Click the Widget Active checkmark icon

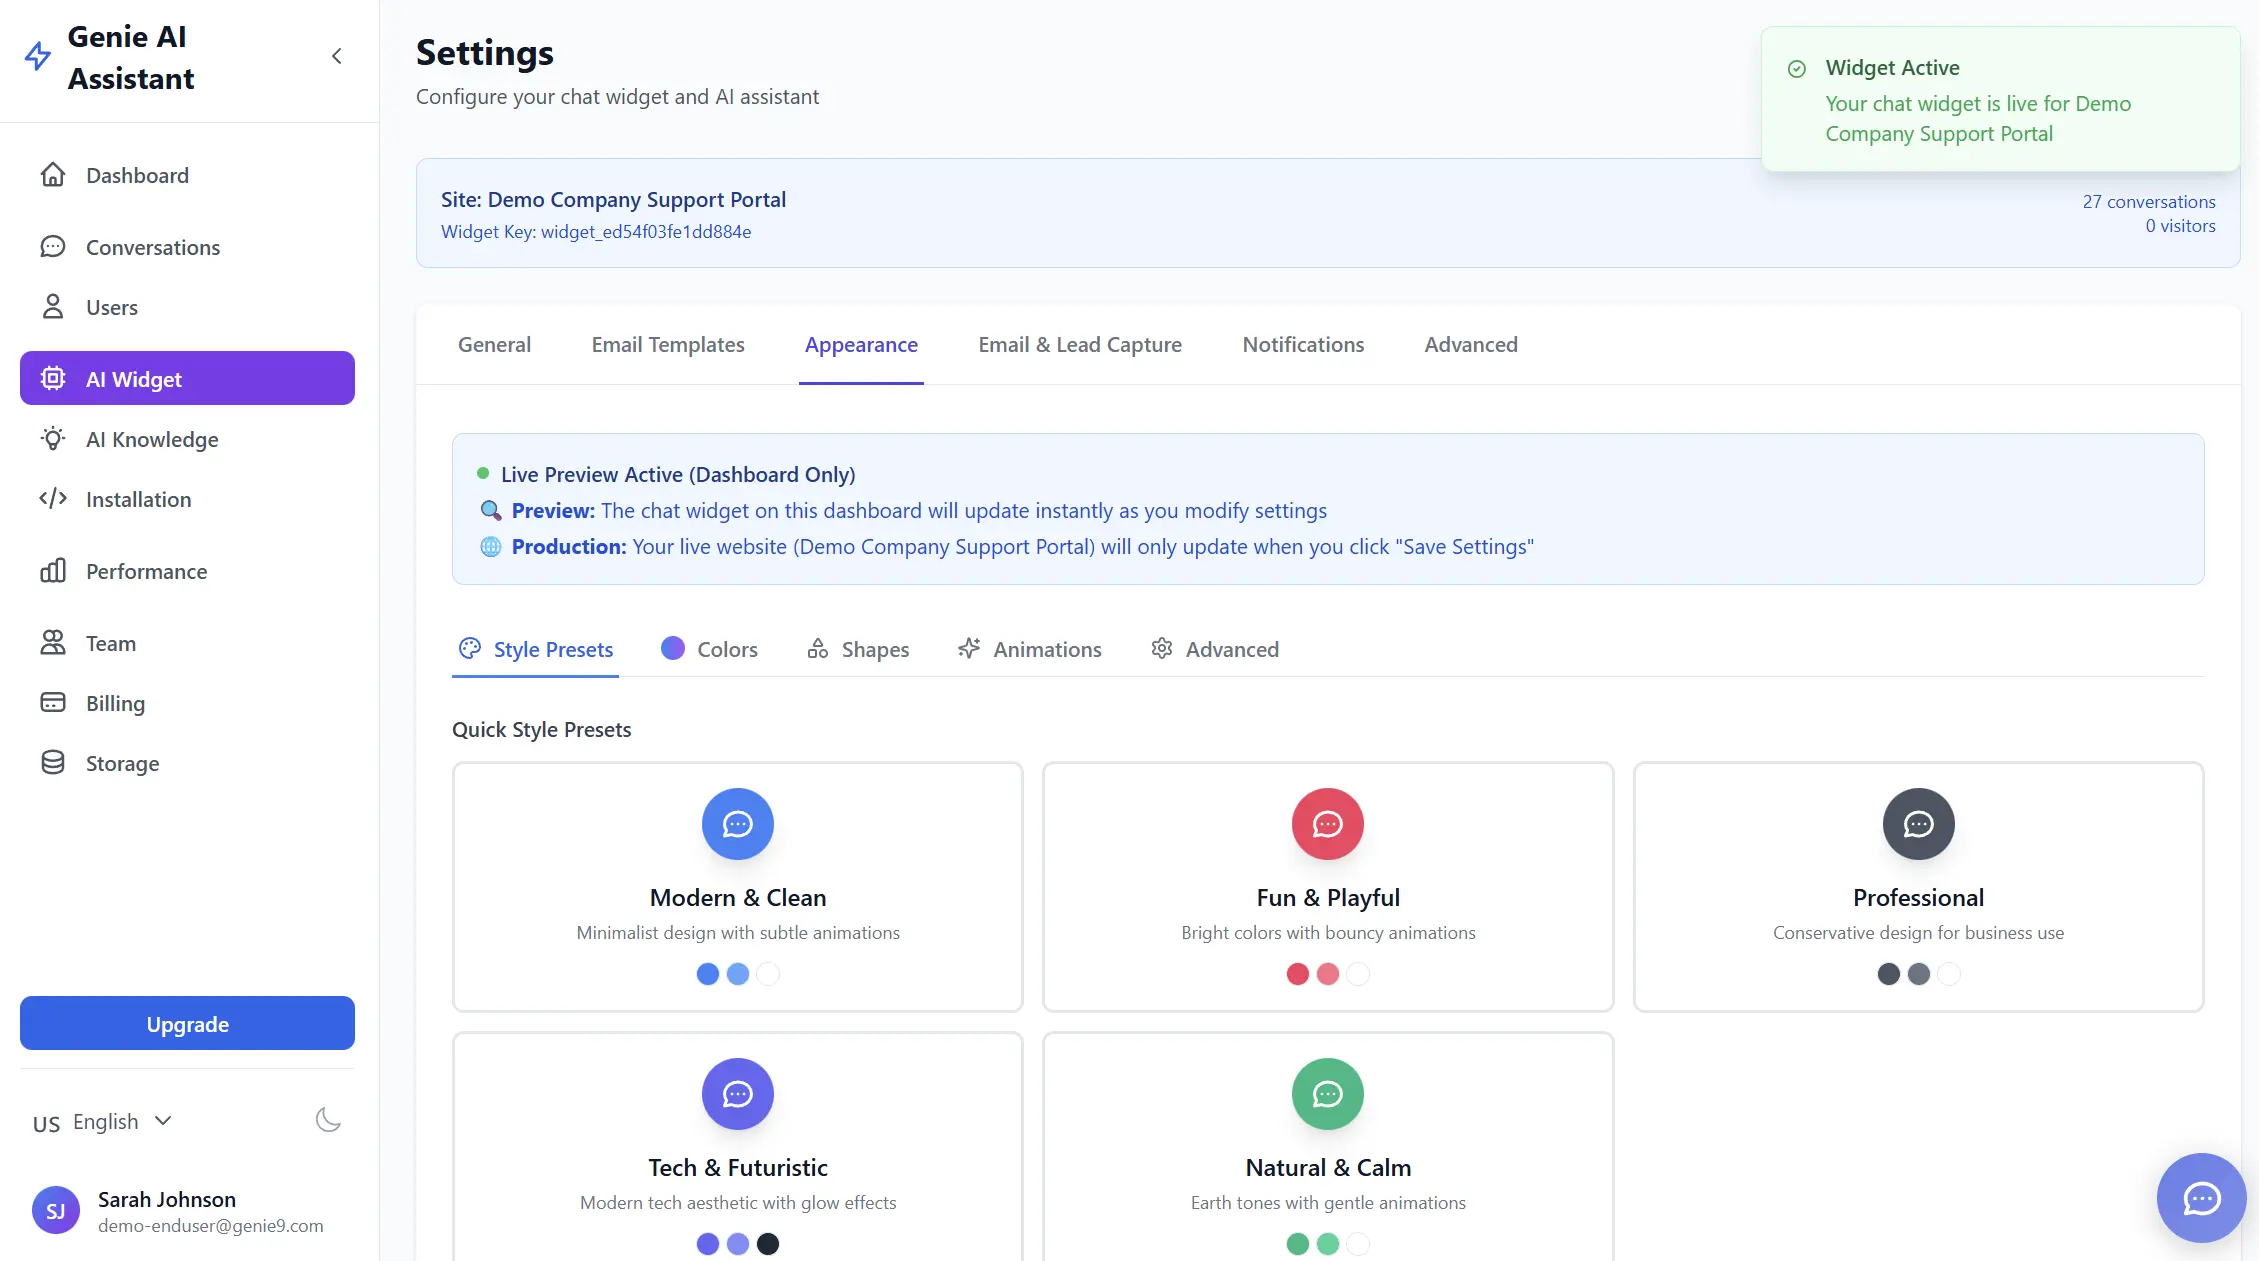coord(1797,68)
